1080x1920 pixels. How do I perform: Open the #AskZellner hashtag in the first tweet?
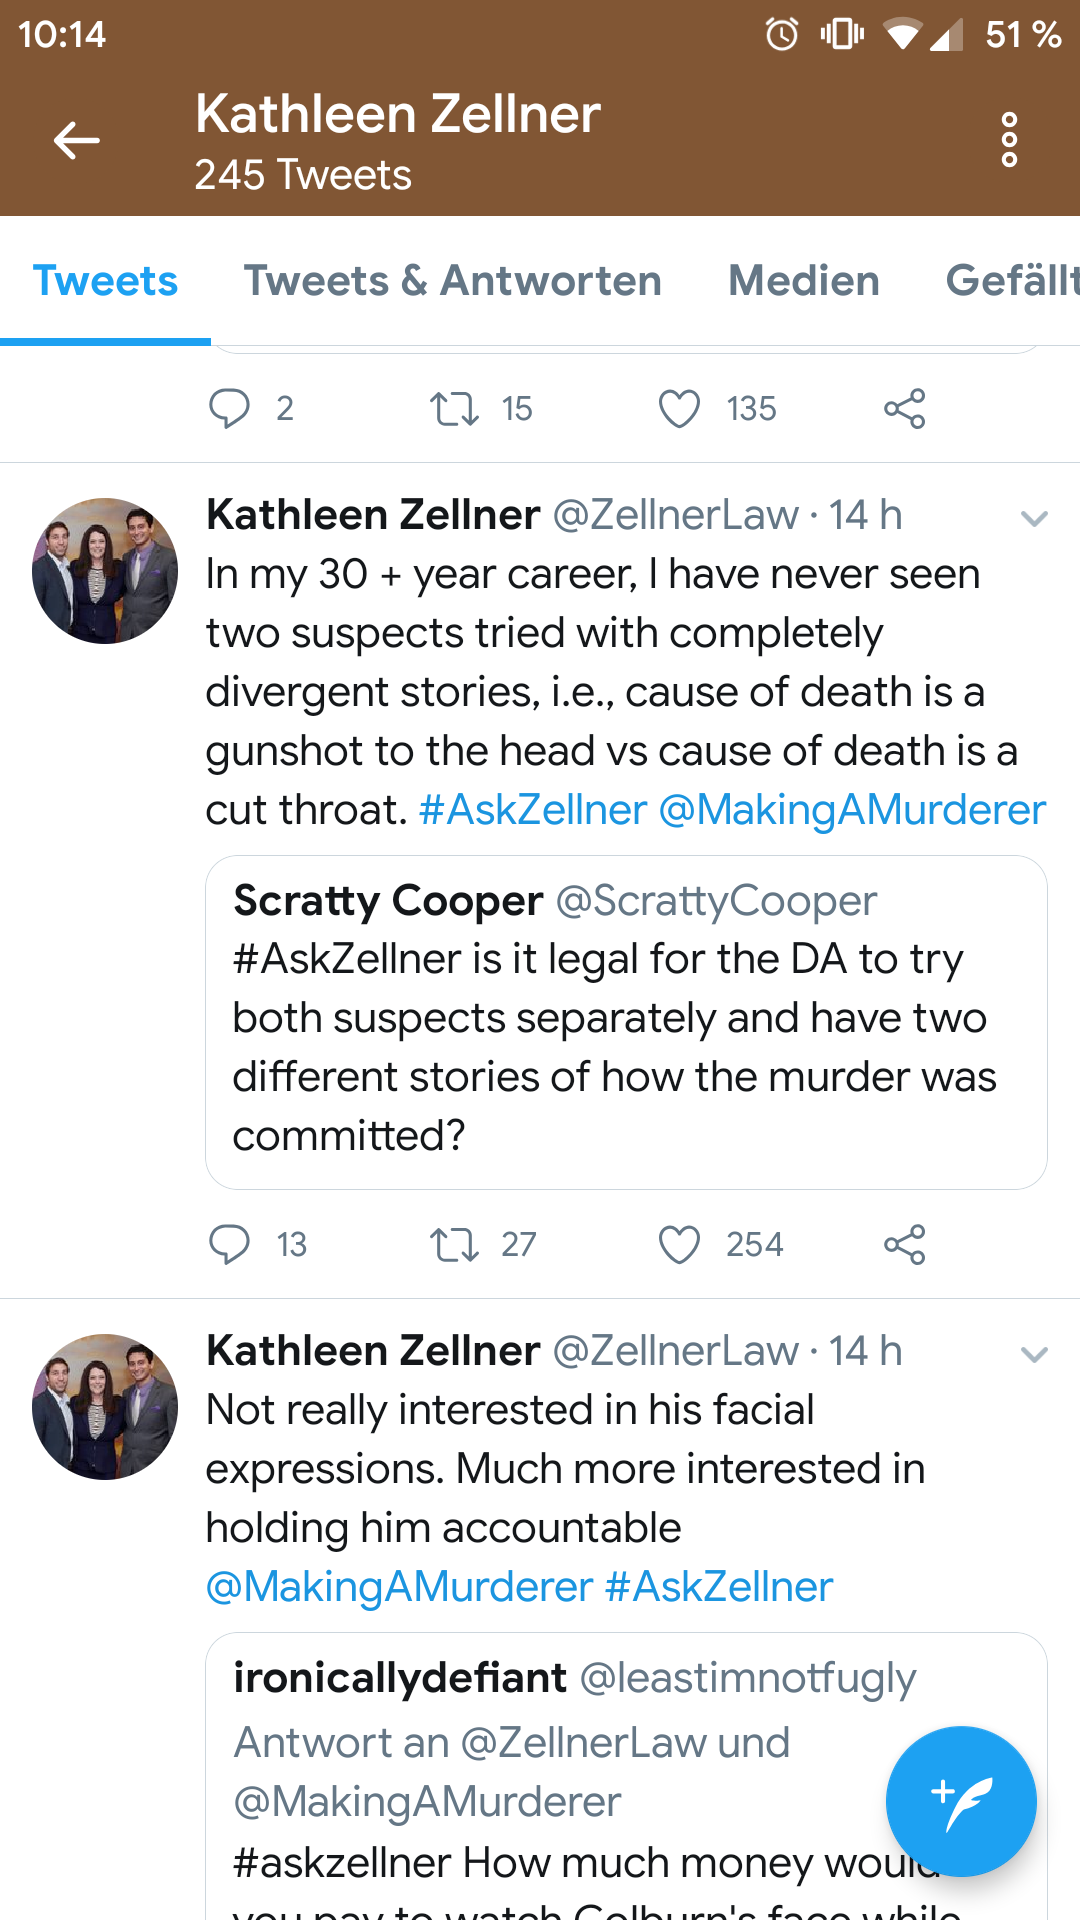[533, 810]
